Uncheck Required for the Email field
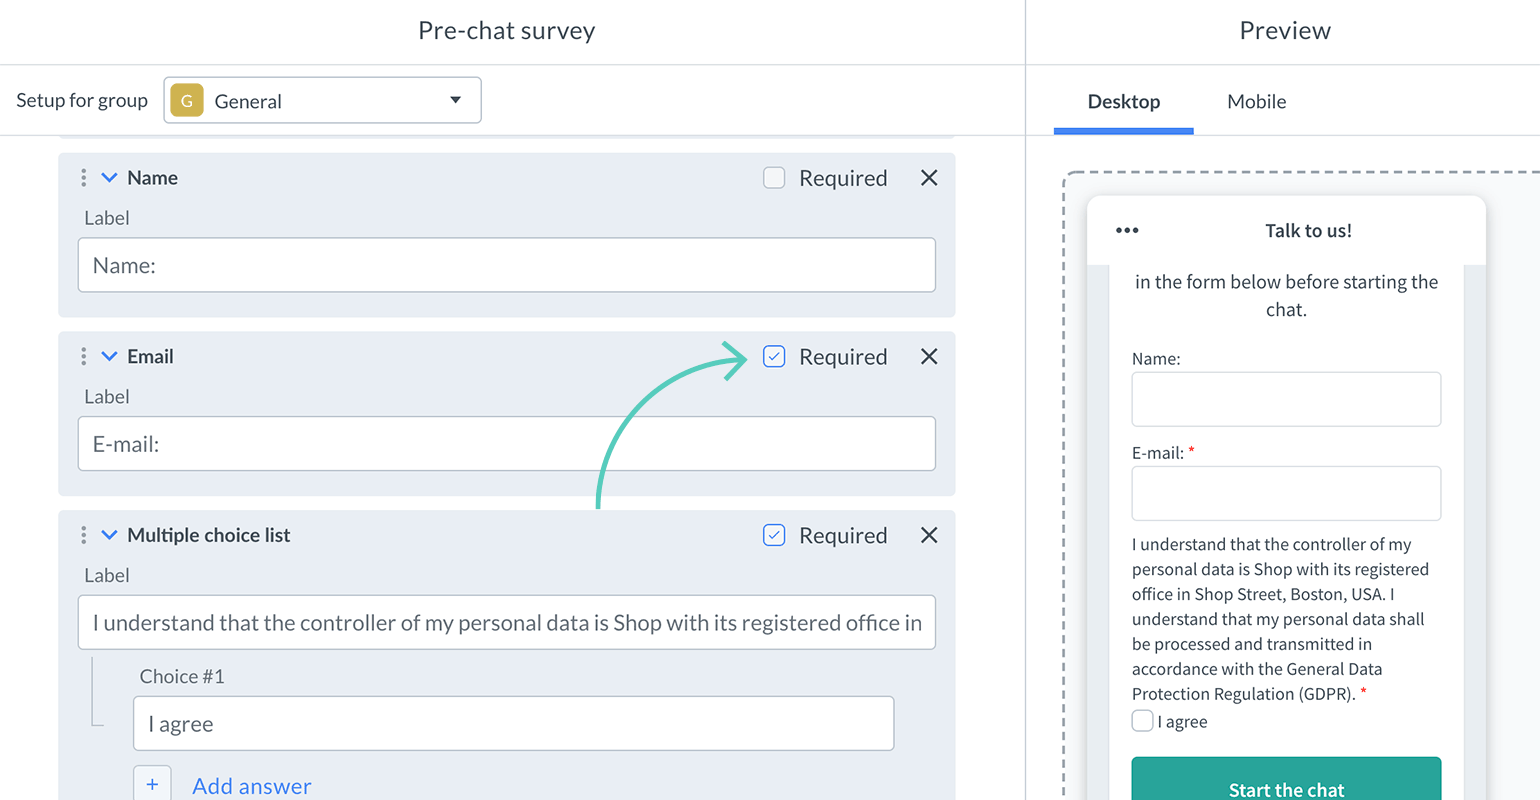The height and width of the screenshot is (800, 1540). tap(774, 357)
